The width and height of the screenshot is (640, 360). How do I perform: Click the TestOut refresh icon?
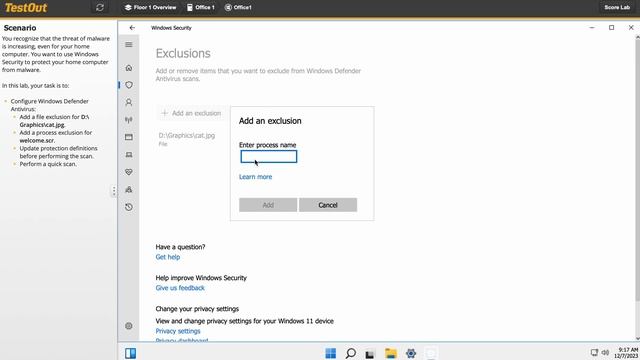[100, 7]
